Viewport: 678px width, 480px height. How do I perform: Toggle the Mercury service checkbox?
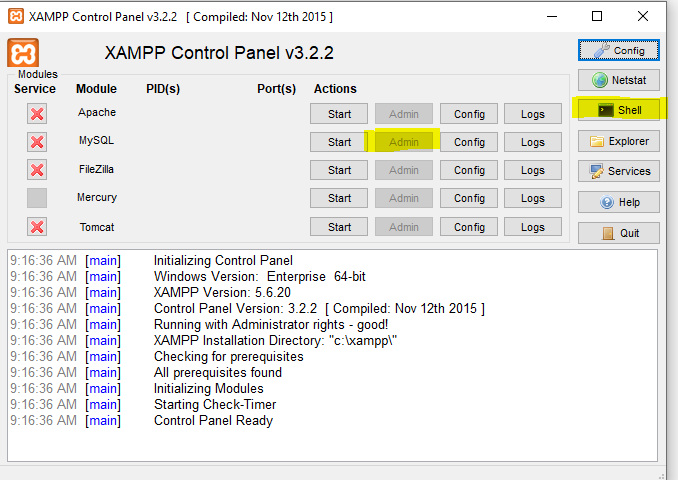37,198
